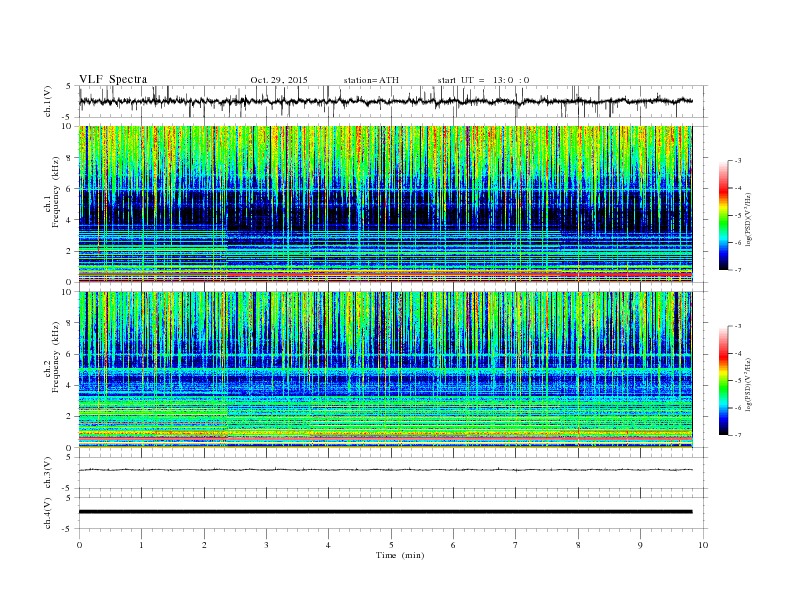Image resolution: width=792 pixels, height=612 pixels.
Task: Click the time axis tick label "9"
Action: point(640,545)
